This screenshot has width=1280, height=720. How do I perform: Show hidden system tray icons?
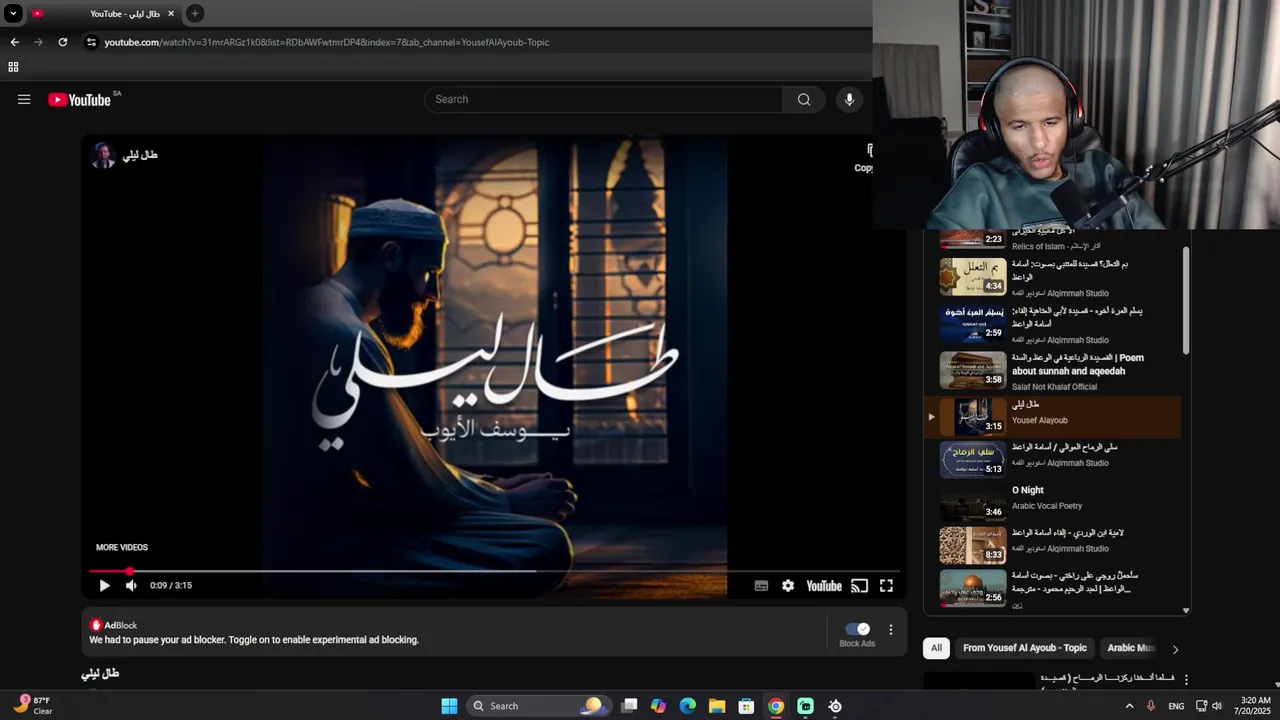tap(1130, 706)
